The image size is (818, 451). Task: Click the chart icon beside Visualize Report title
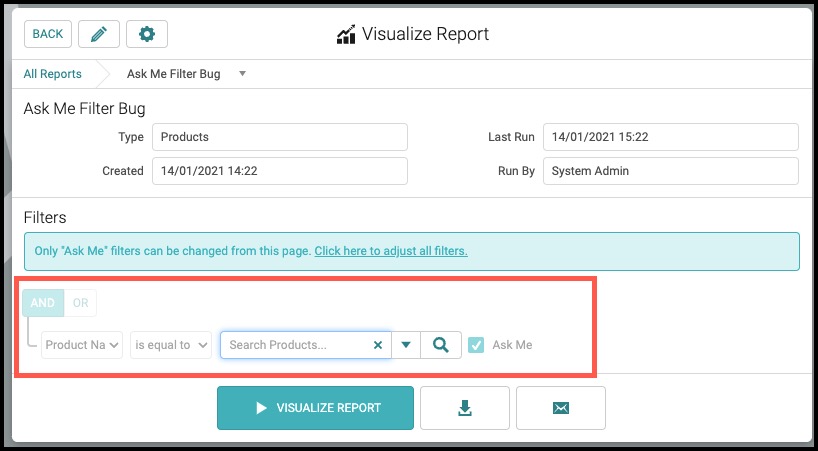point(346,35)
